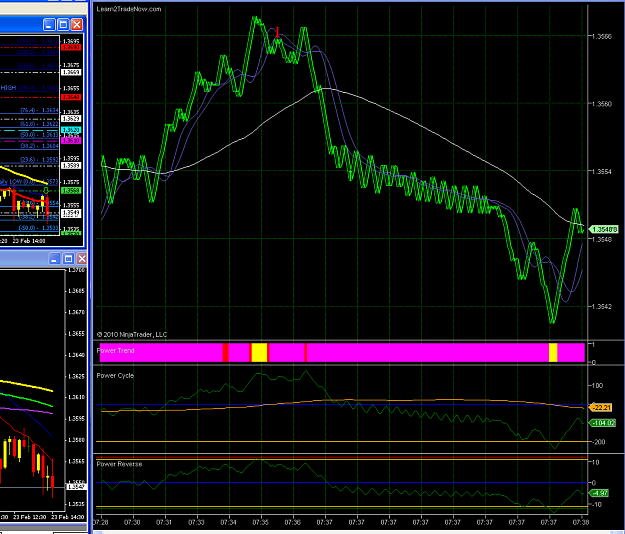Click the (-50.0) - 1.3533 Fibonacci label
This screenshot has height=534, width=625.
click(38, 228)
